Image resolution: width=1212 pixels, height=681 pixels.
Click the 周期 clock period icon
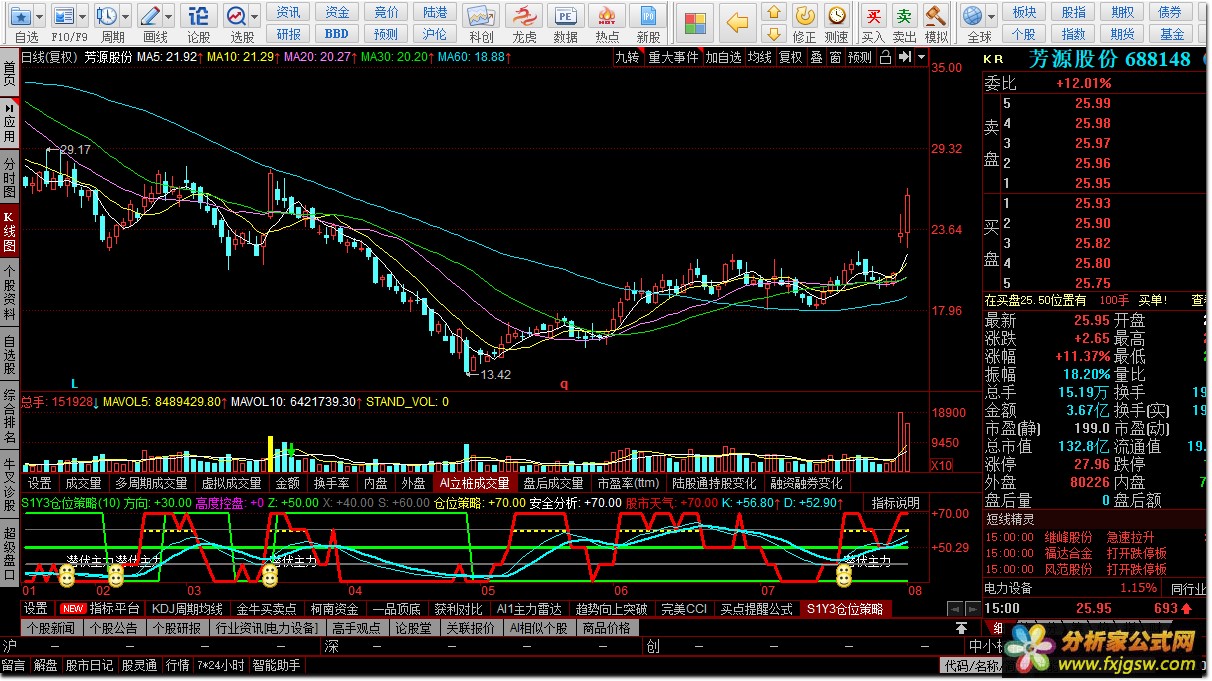[x=106, y=16]
